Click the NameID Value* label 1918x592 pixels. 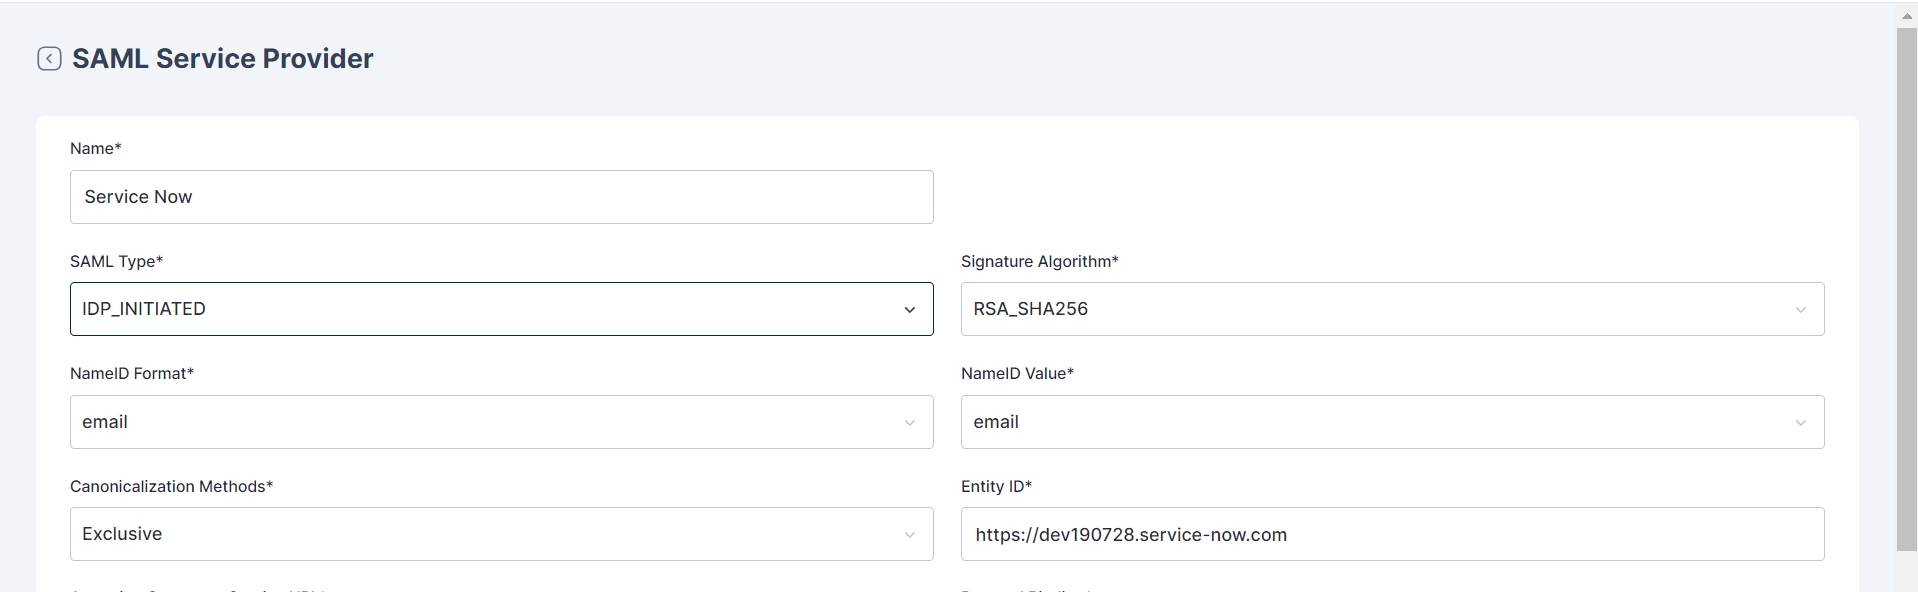[1017, 373]
